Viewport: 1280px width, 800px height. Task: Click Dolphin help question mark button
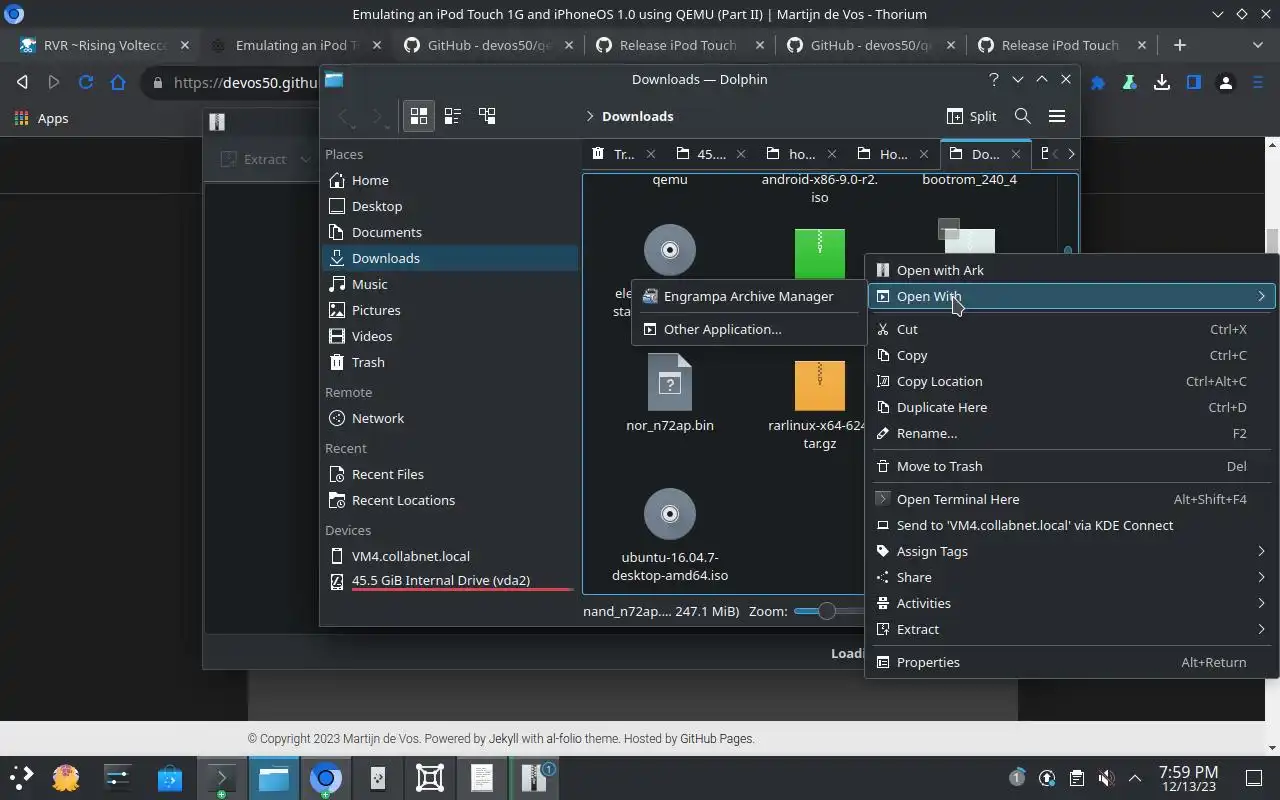[x=993, y=79]
